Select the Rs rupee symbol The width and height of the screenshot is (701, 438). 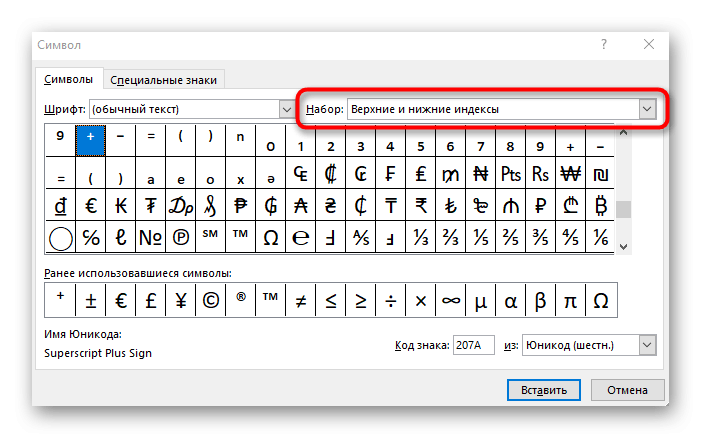point(541,173)
